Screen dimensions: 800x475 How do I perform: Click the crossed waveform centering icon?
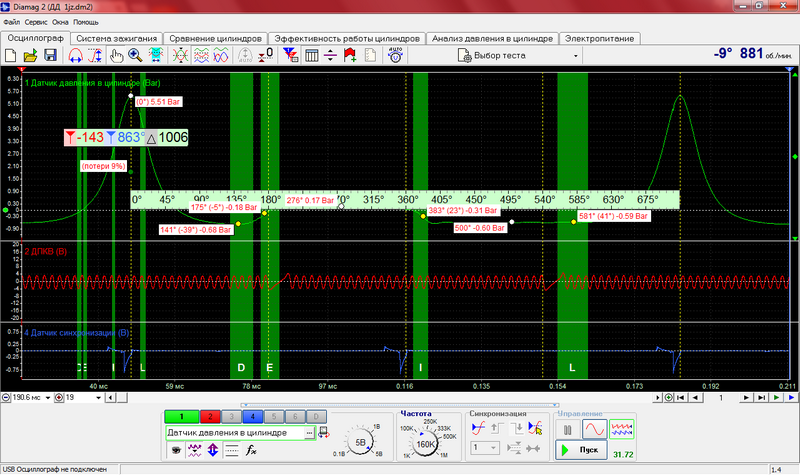click(180, 55)
